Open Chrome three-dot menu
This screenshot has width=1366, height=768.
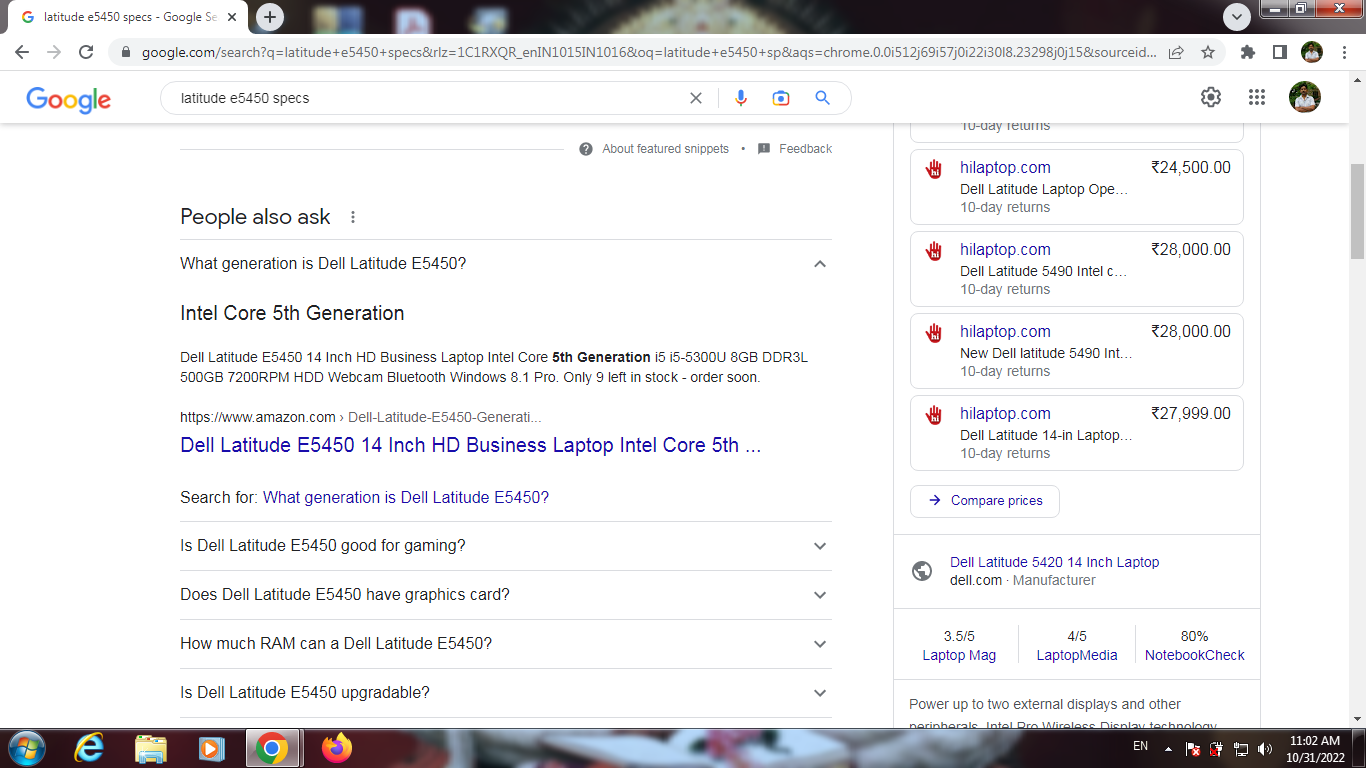click(x=1344, y=52)
